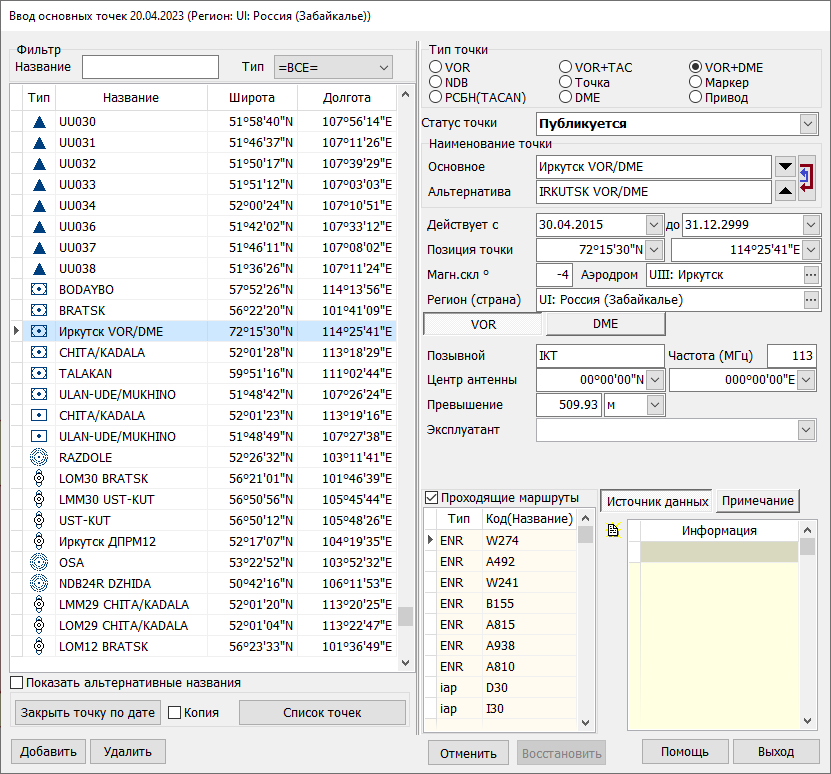
Task: Toggle Проходящие маршруты checkbox
Action: click(x=432, y=498)
